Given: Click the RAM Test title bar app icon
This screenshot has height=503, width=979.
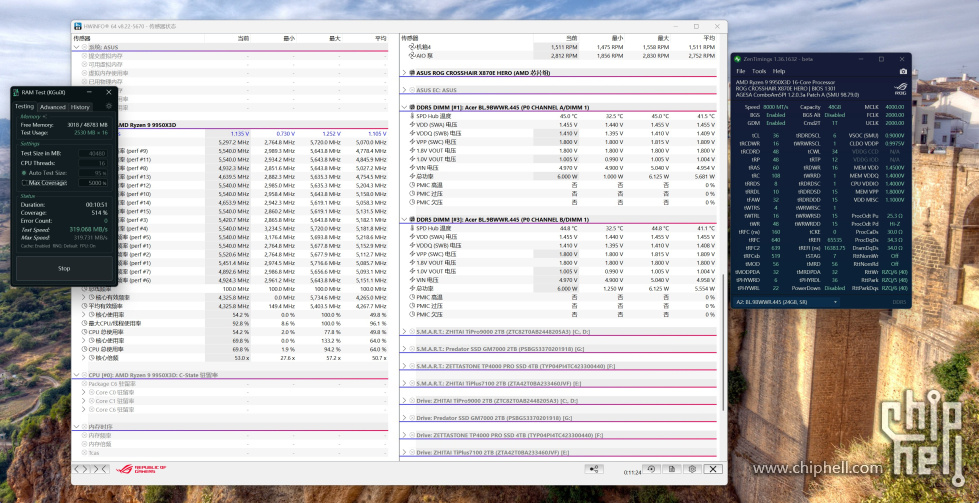Looking at the screenshot, I should click(x=16, y=92).
